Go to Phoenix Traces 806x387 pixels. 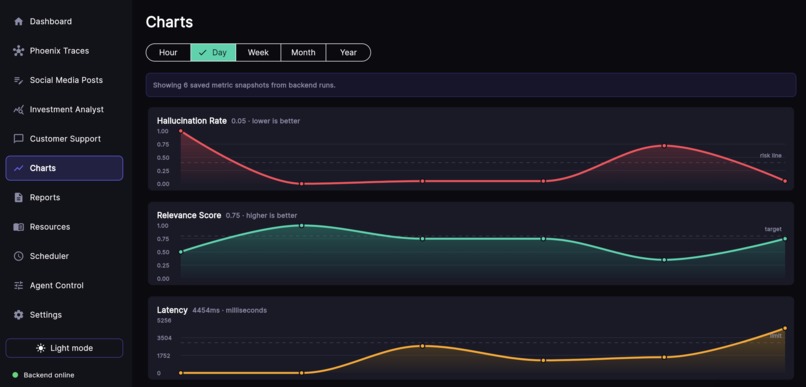coord(64,51)
